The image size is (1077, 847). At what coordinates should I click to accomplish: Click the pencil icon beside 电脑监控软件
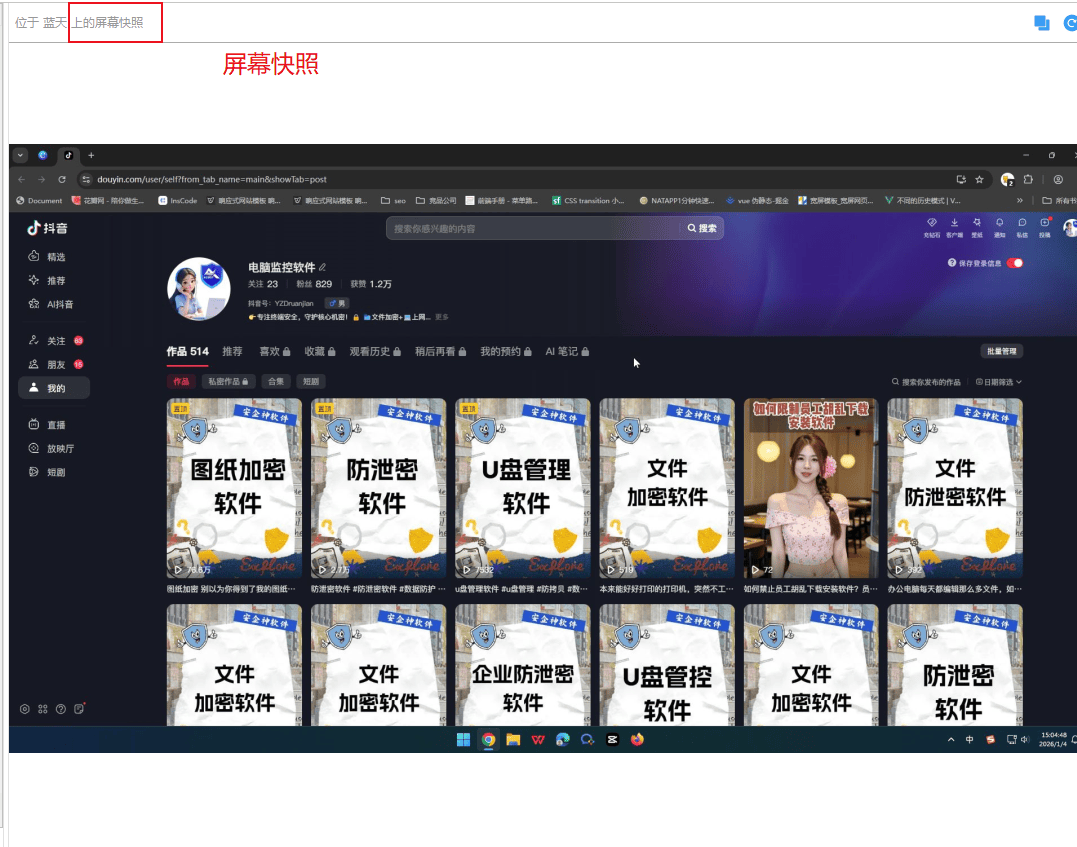(x=322, y=268)
